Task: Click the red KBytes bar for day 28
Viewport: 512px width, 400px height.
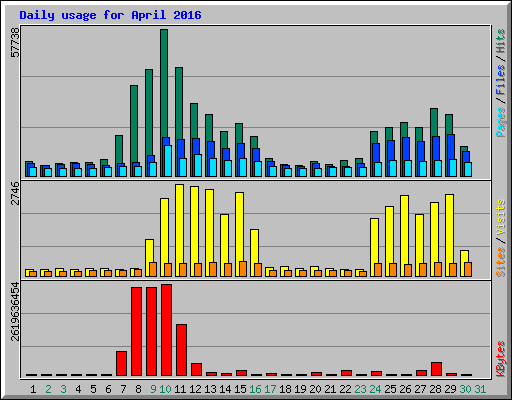Action: pos(436,369)
